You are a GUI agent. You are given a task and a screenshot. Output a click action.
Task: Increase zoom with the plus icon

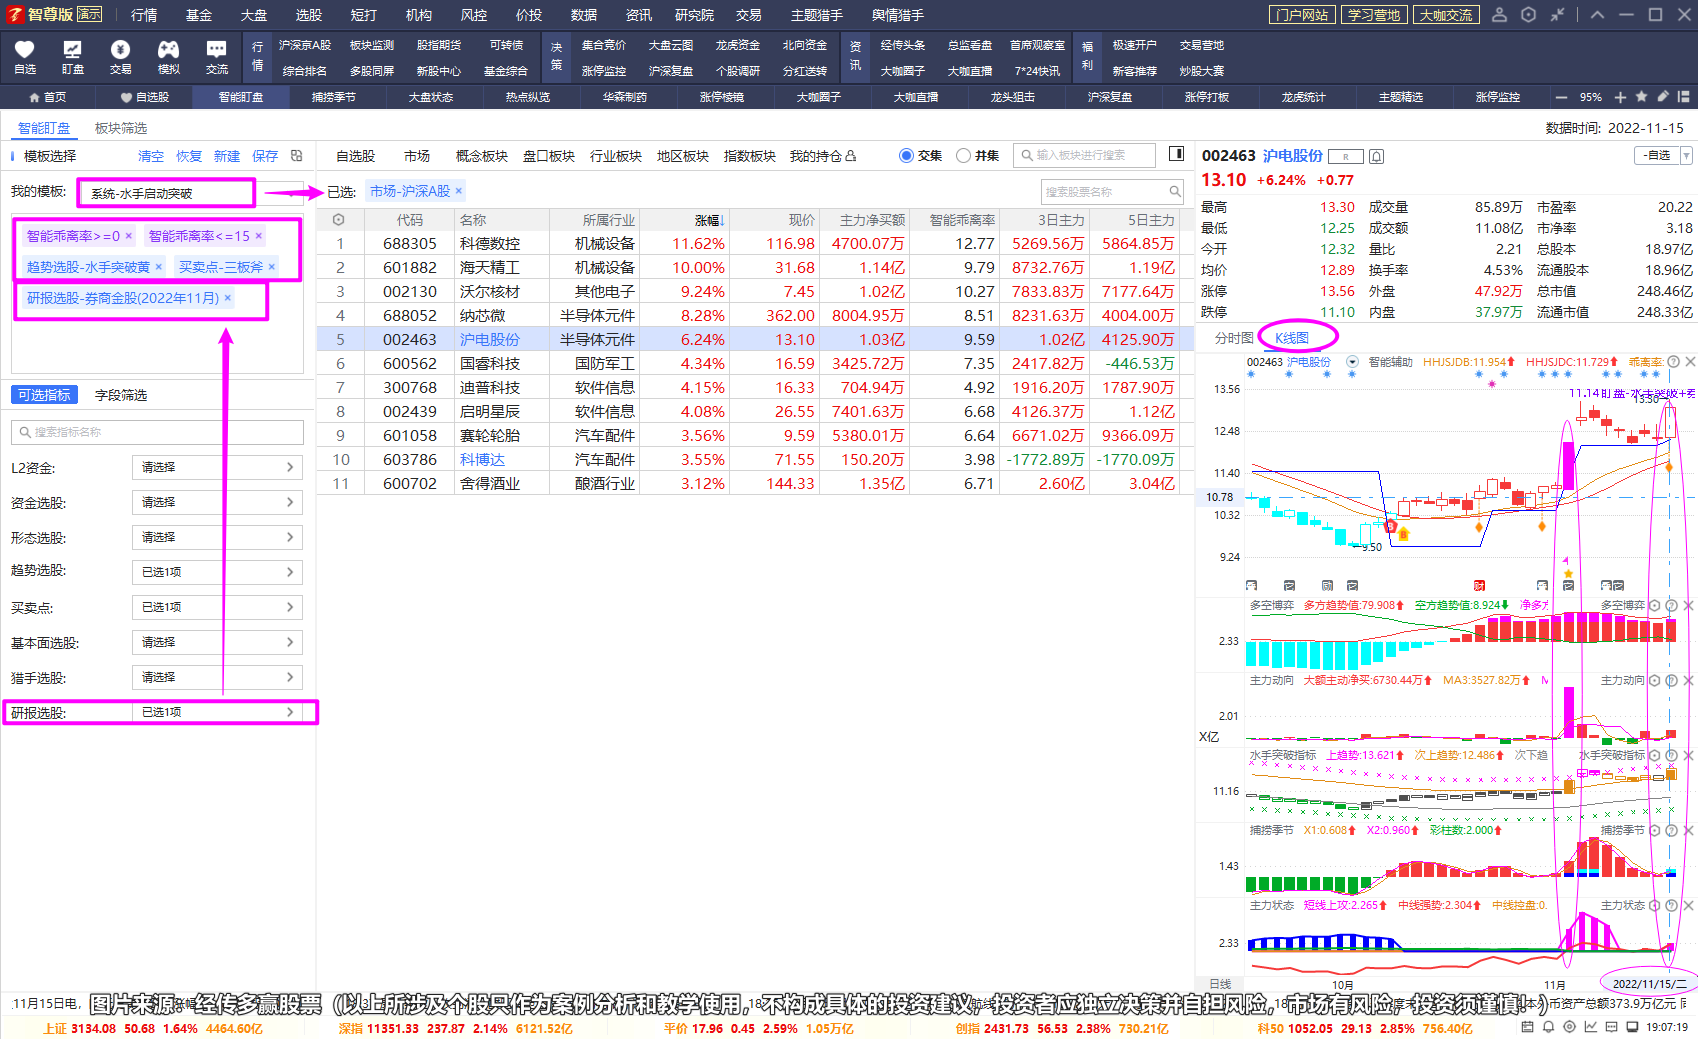[1620, 97]
